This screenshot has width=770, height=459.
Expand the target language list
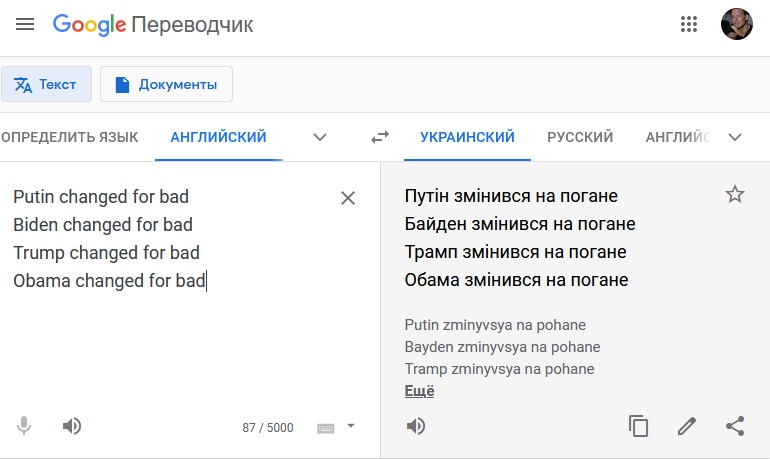(x=735, y=137)
